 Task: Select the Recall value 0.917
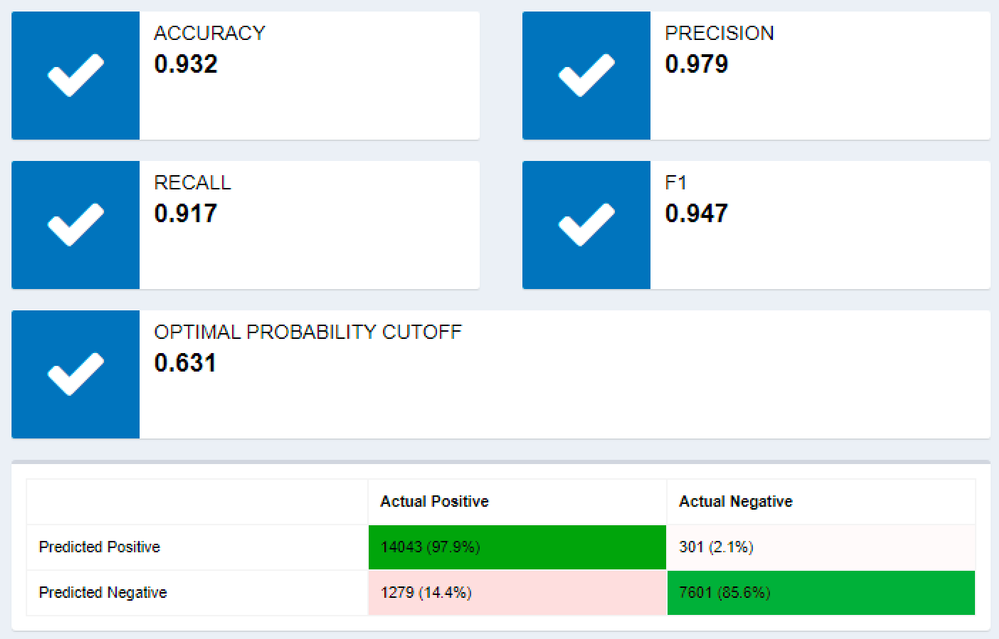(185, 213)
